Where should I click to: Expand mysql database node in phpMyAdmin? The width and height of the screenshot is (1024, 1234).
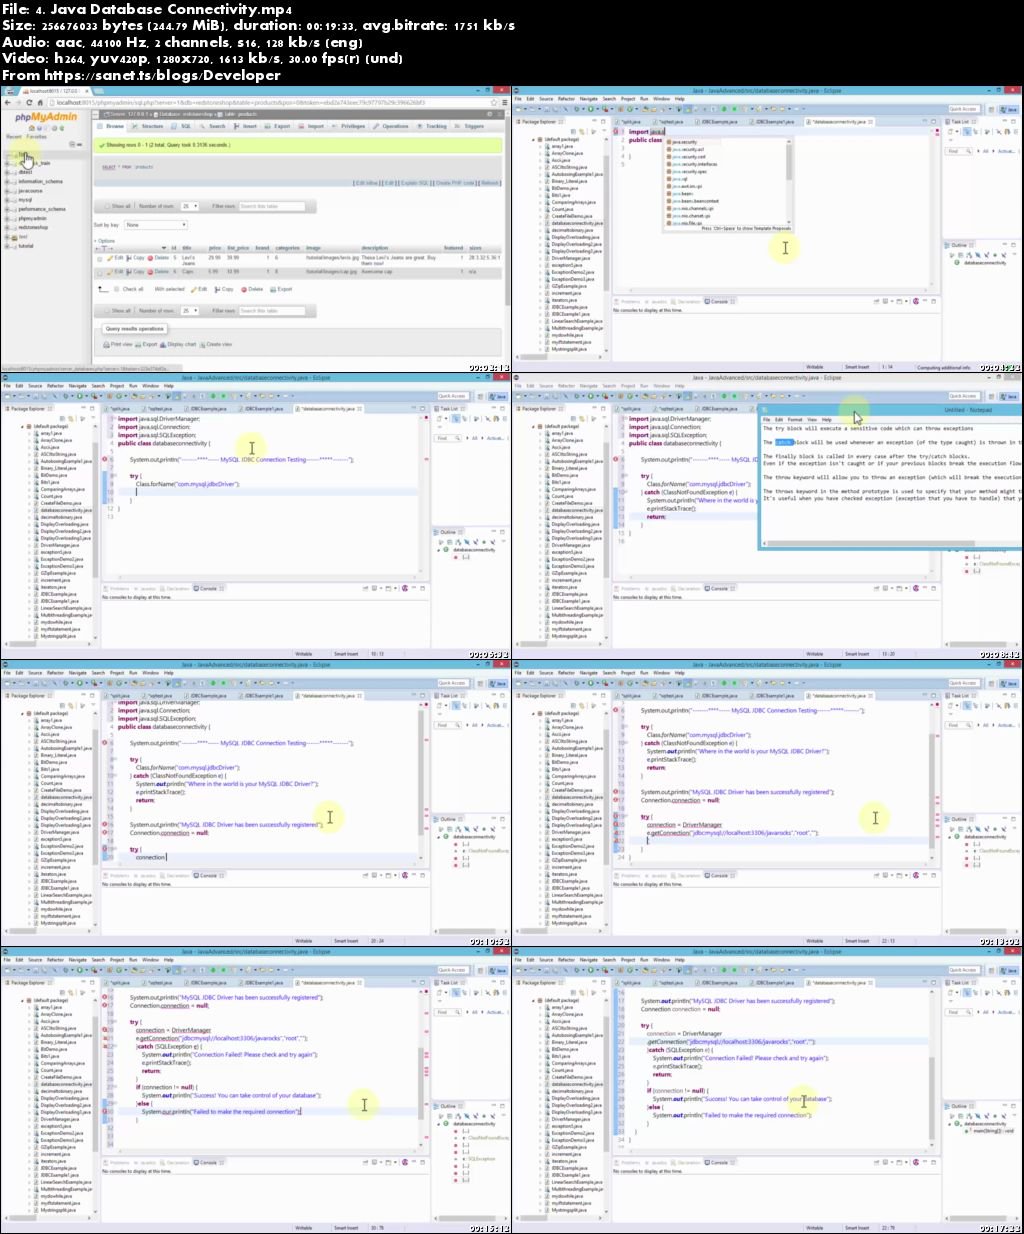7,200
